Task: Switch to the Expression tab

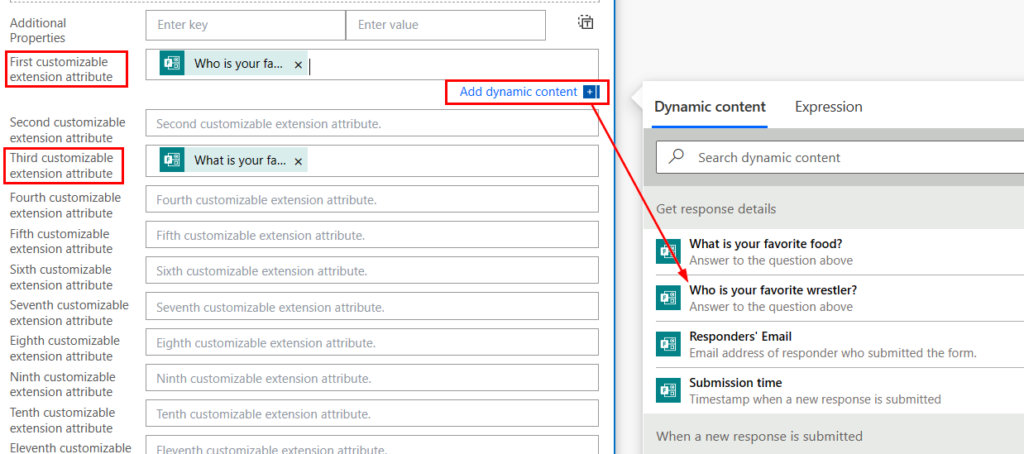Action: [828, 107]
